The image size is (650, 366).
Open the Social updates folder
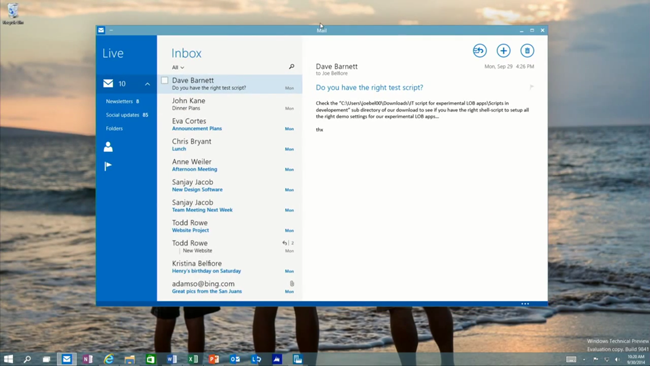pos(127,115)
